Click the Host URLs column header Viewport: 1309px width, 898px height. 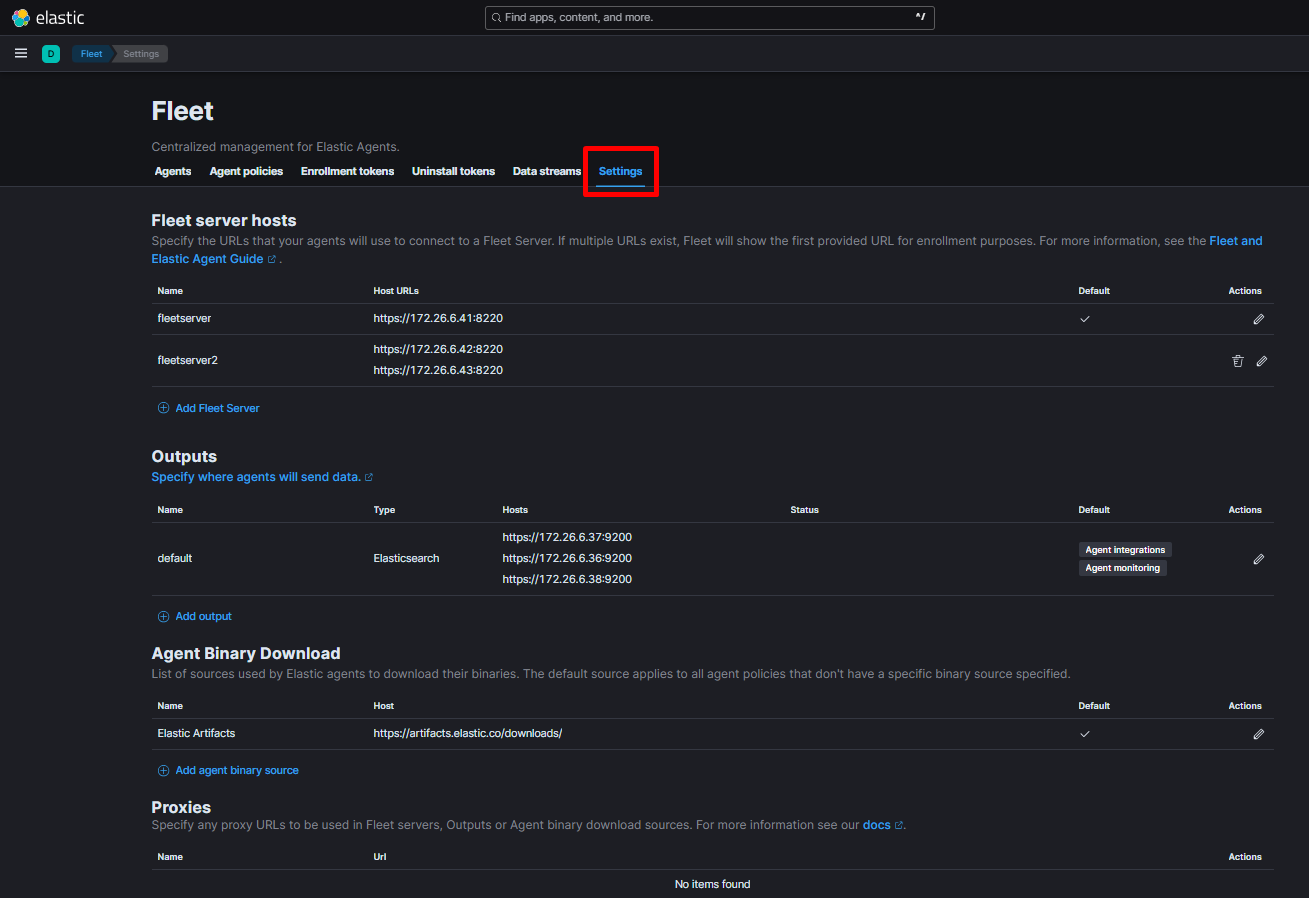click(x=396, y=291)
